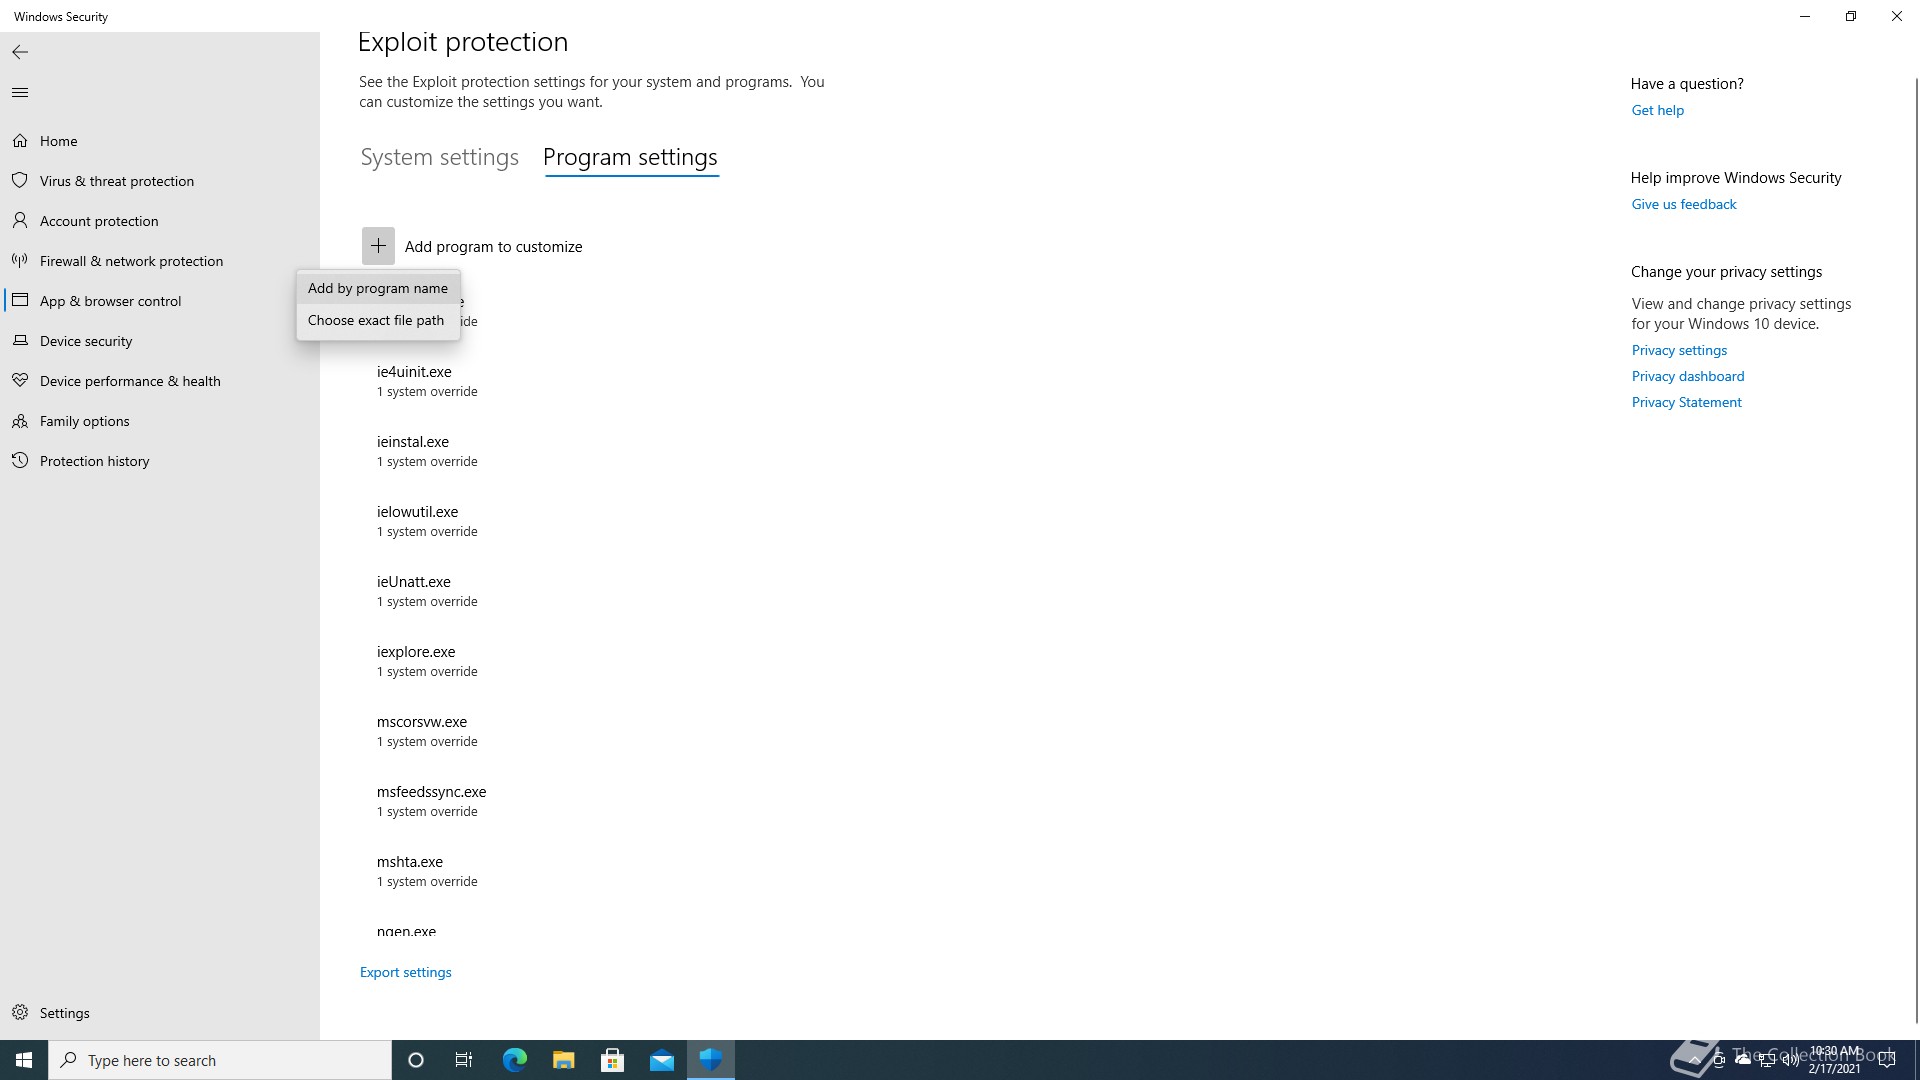Open Virus & threat protection shield icon

click(x=19, y=181)
